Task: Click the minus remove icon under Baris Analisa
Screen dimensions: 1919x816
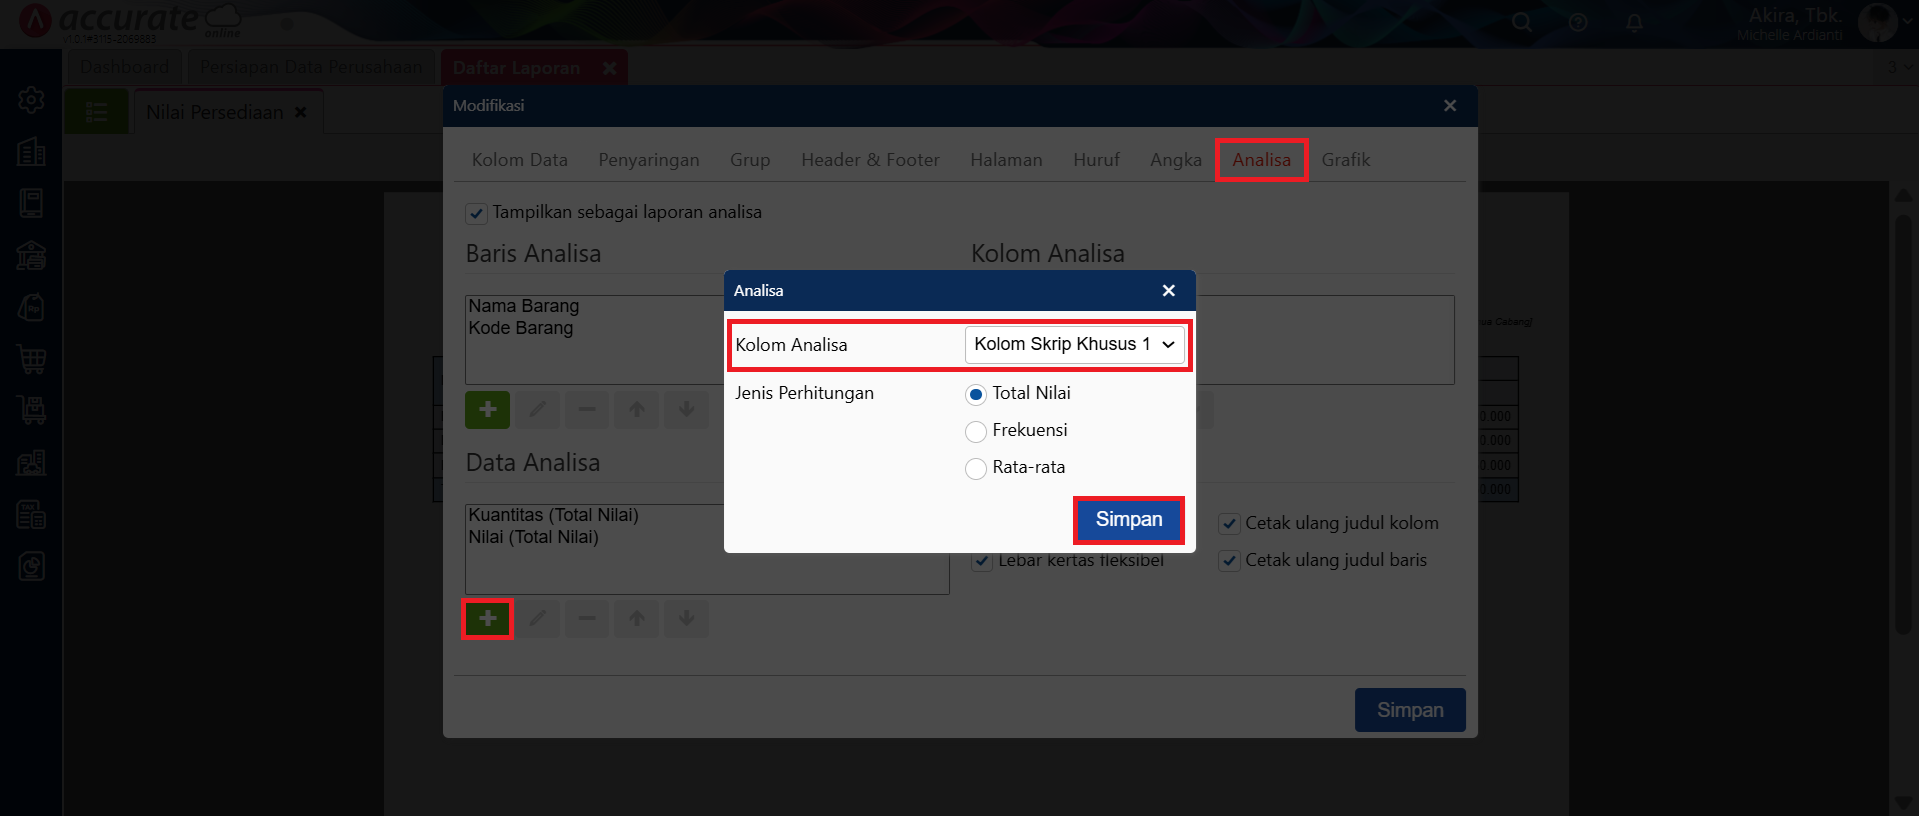Action: coord(587,410)
